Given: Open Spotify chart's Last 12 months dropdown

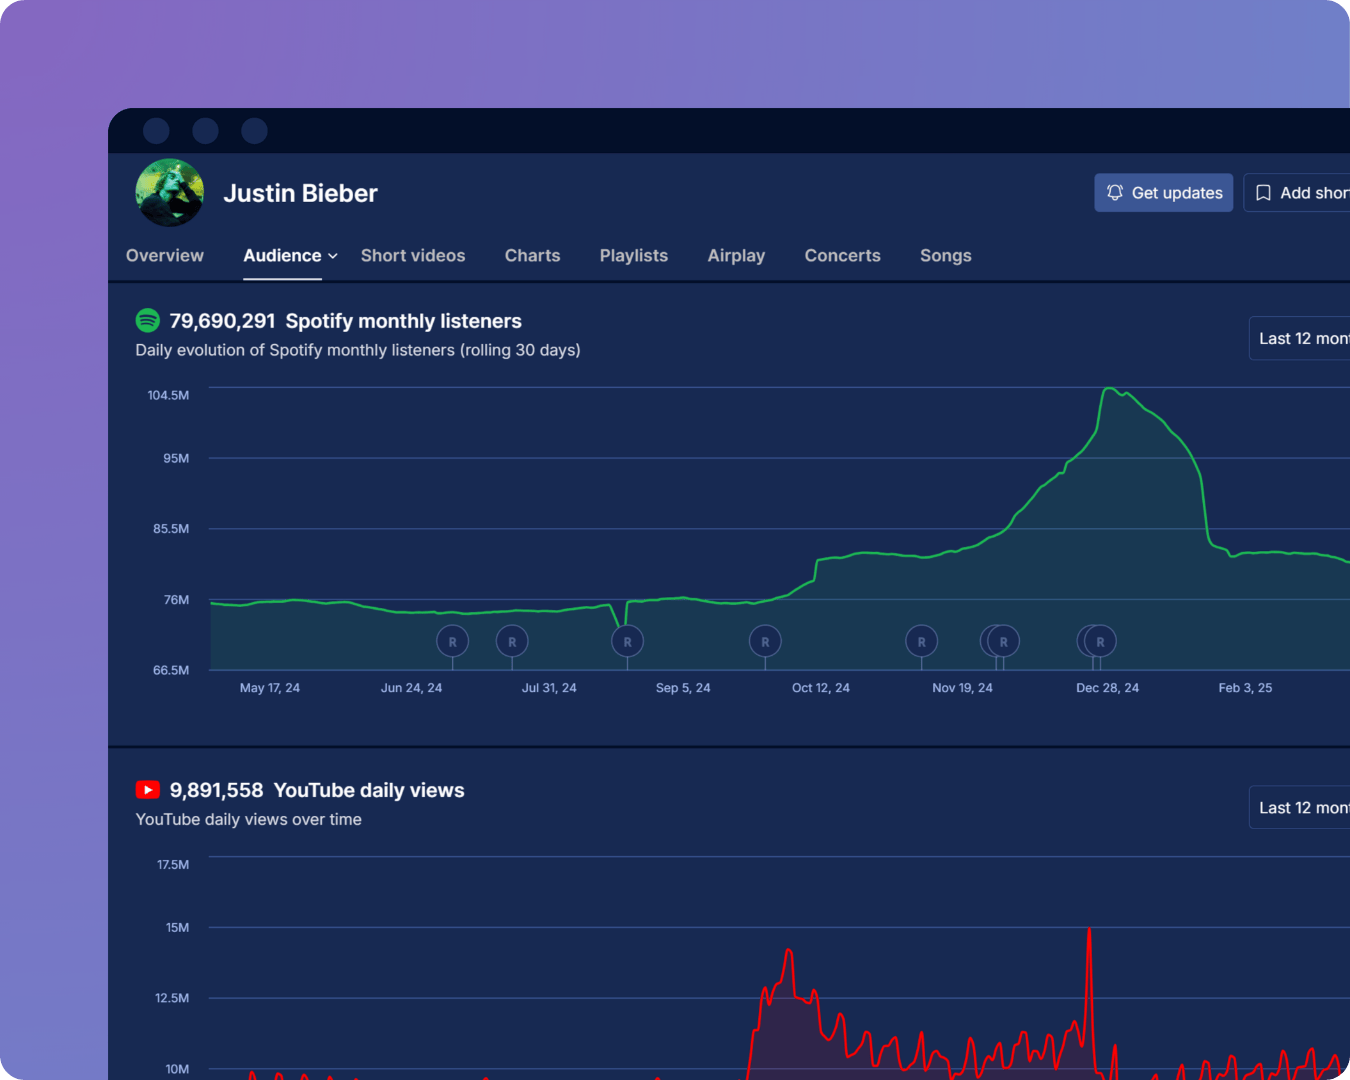Looking at the screenshot, I should 1302,339.
